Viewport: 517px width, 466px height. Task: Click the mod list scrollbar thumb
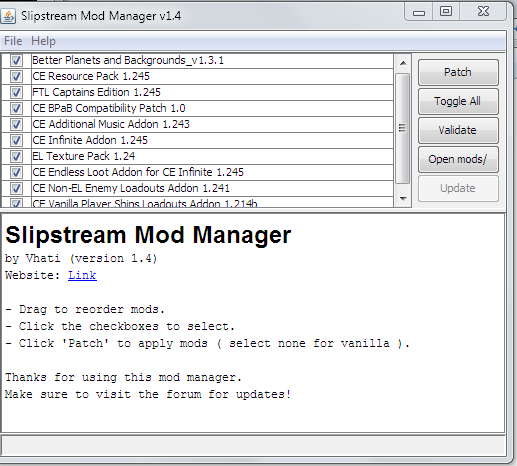click(403, 128)
